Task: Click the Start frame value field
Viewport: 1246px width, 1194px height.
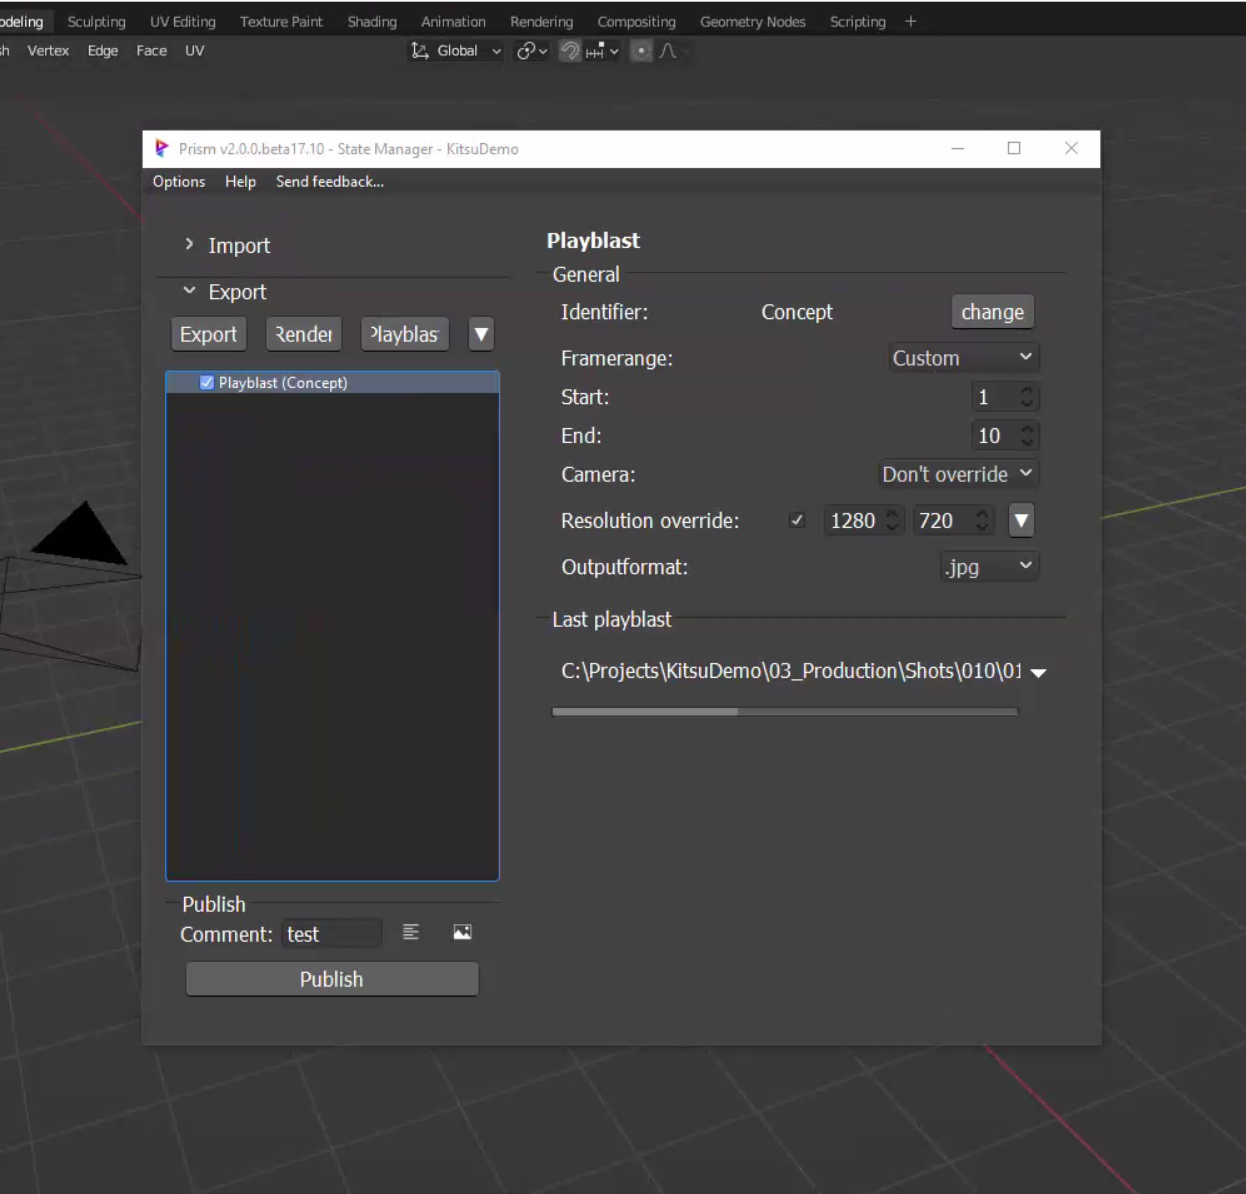Action: pos(1005,397)
